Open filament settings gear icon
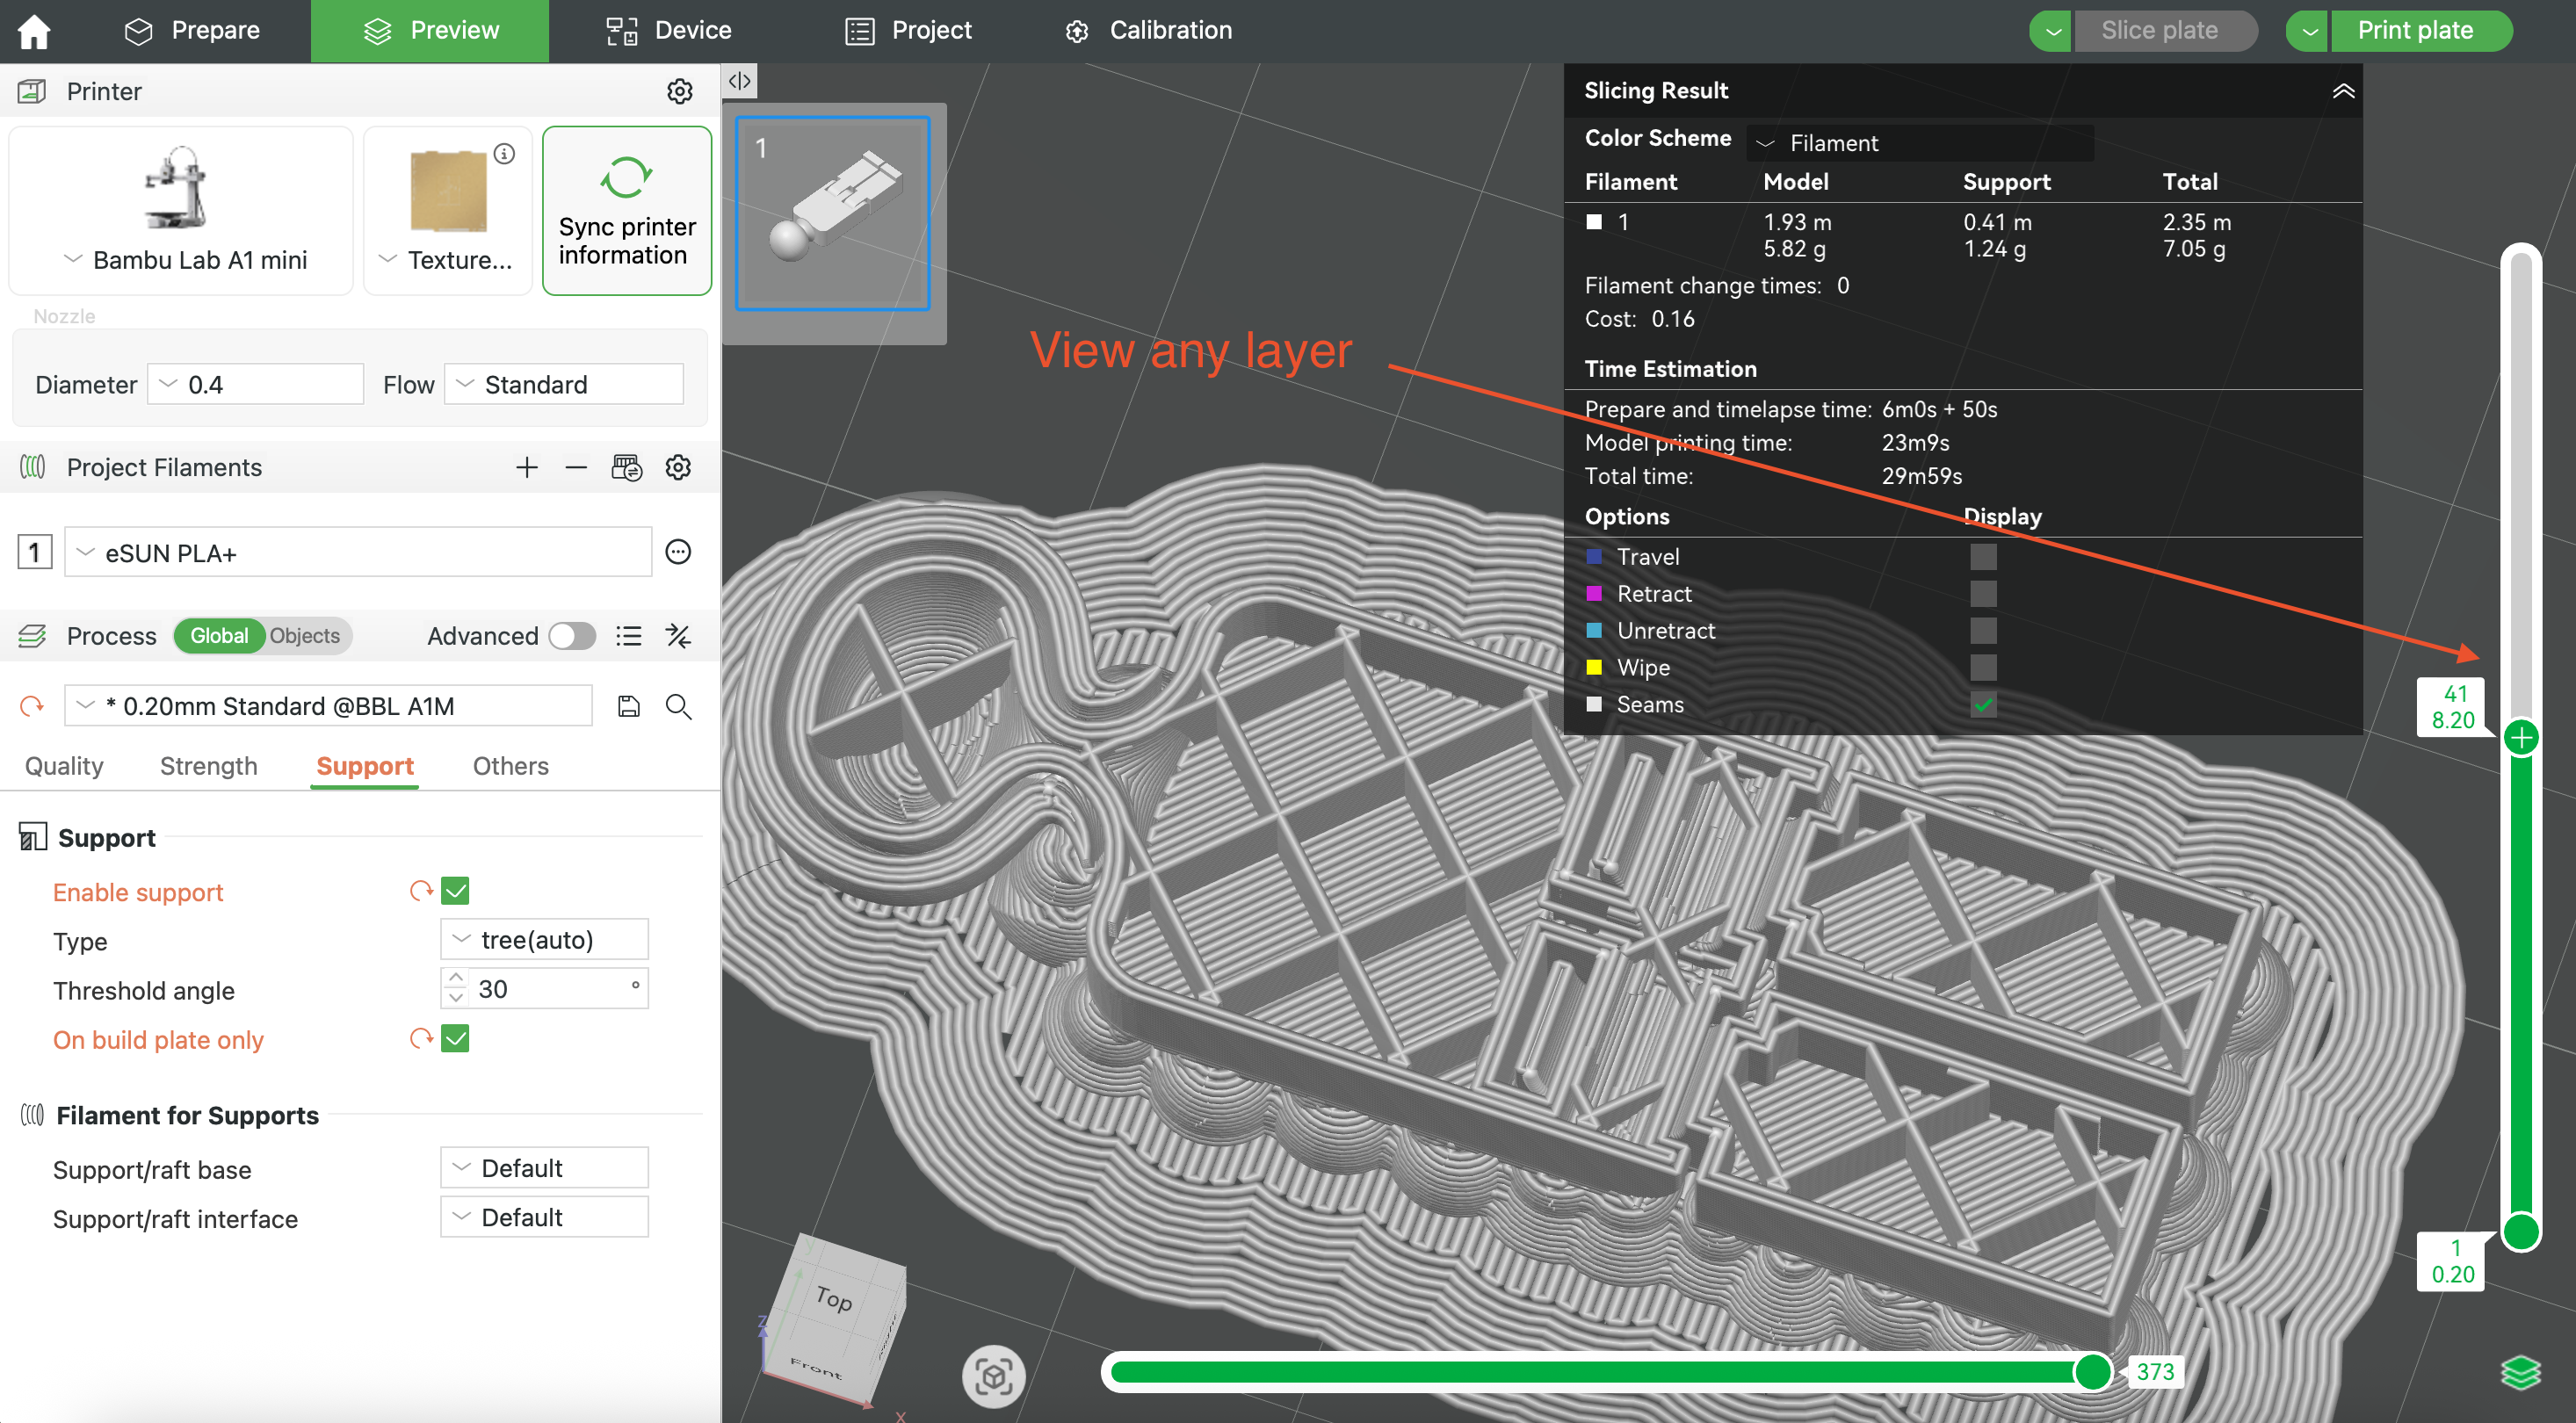Viewport: 2576px width, 1423px height. pyautogui.click(x=678, y=467)
